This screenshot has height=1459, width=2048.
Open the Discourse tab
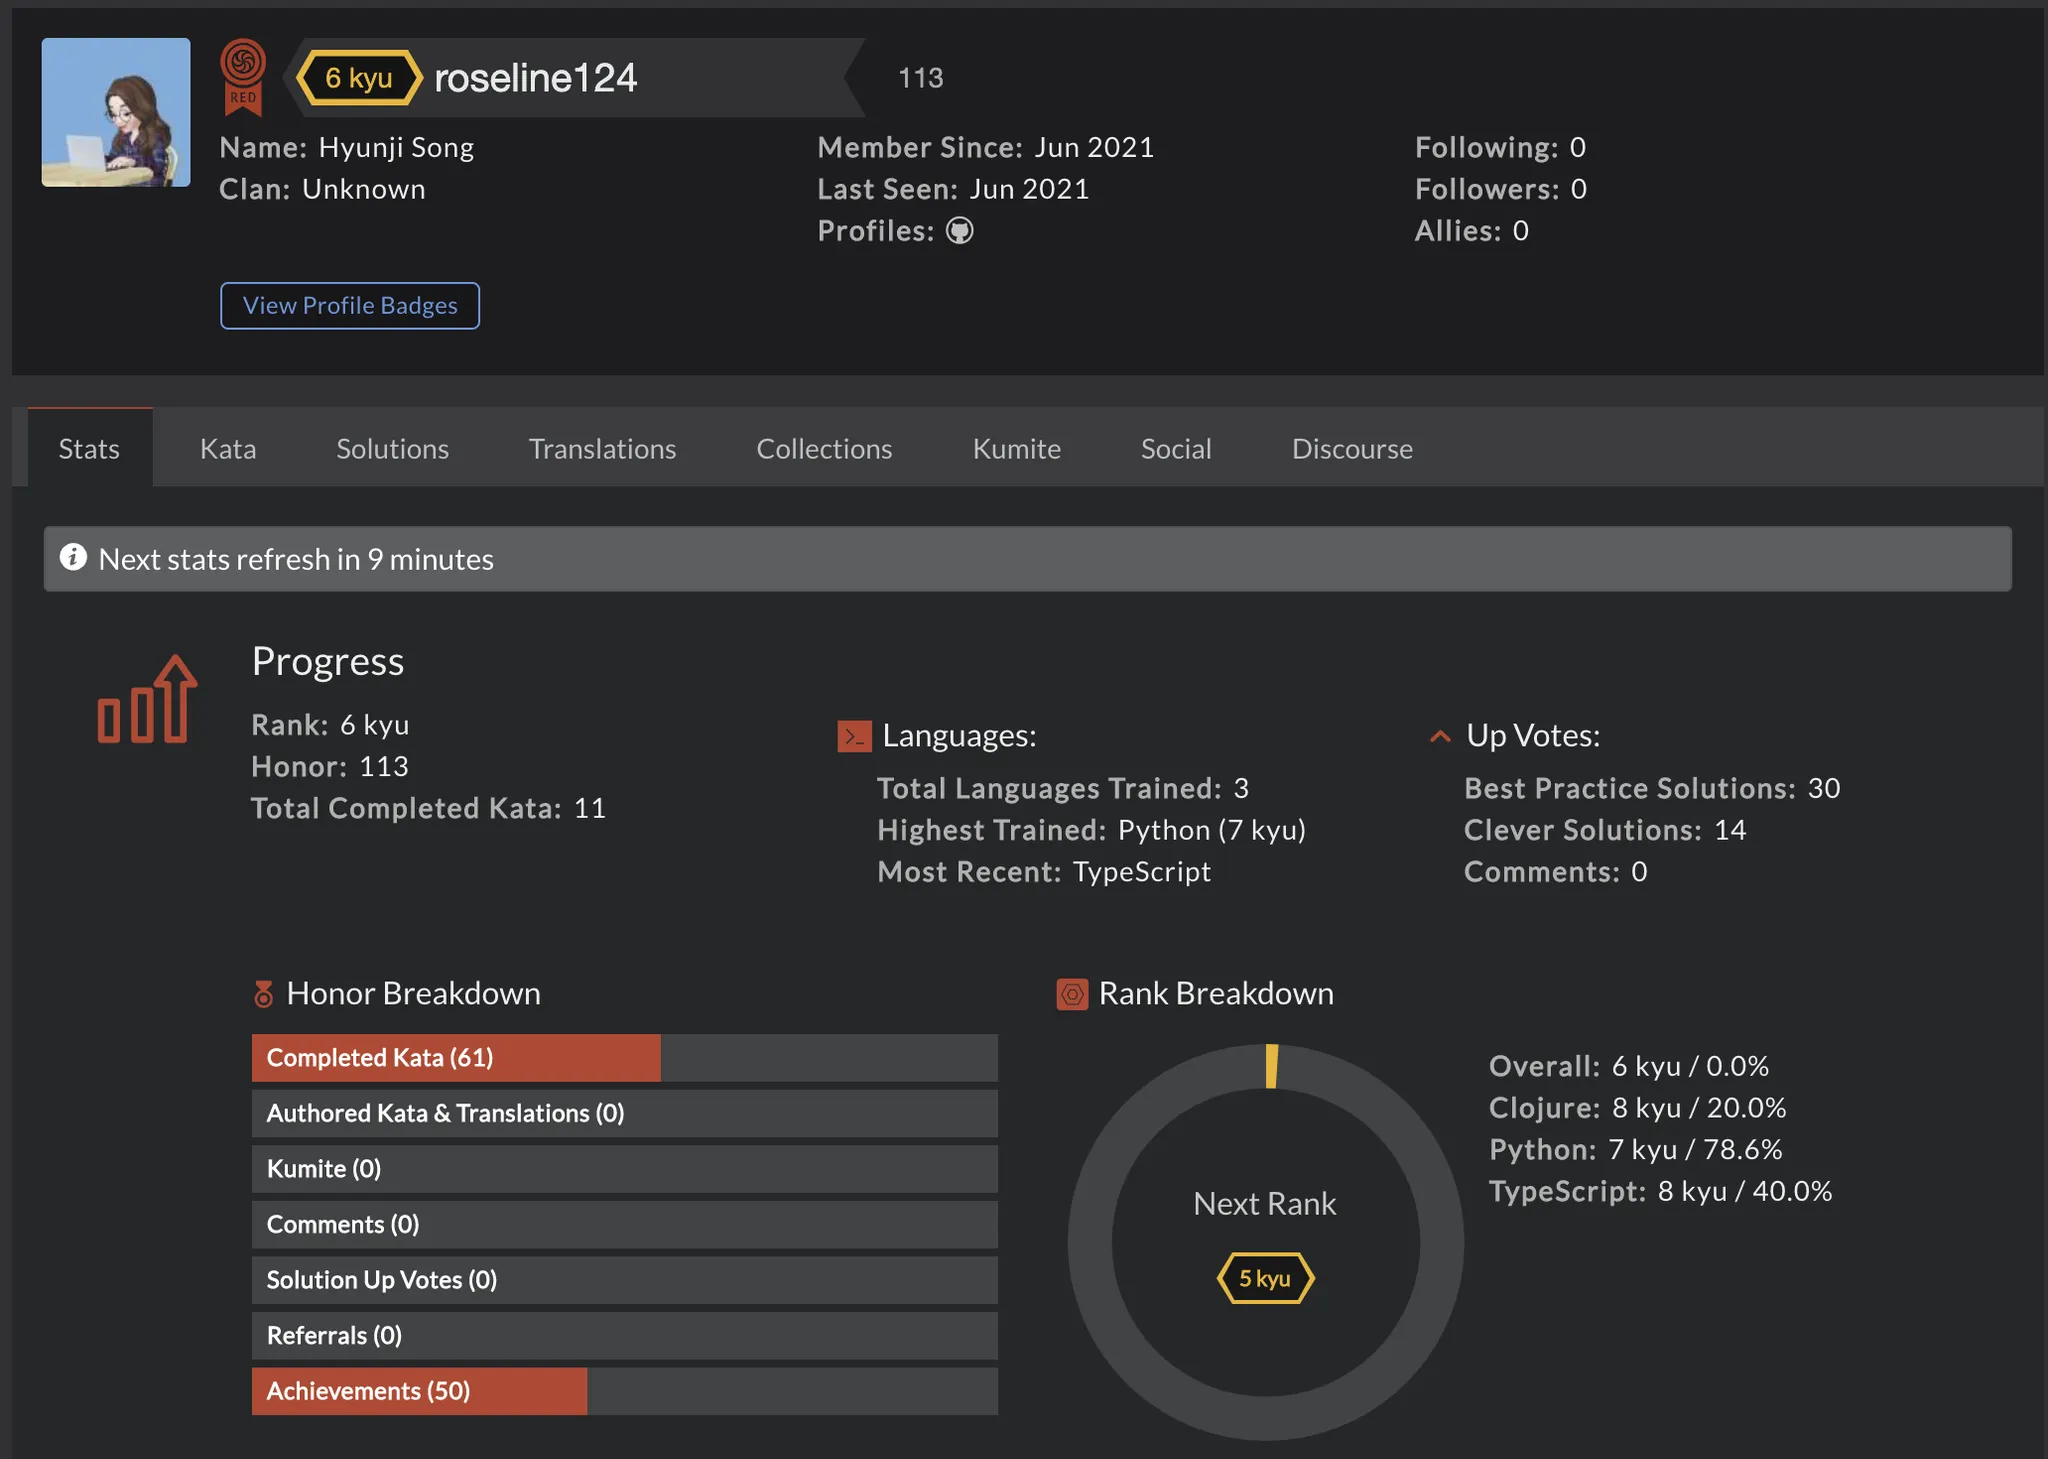coord(1352,449)
